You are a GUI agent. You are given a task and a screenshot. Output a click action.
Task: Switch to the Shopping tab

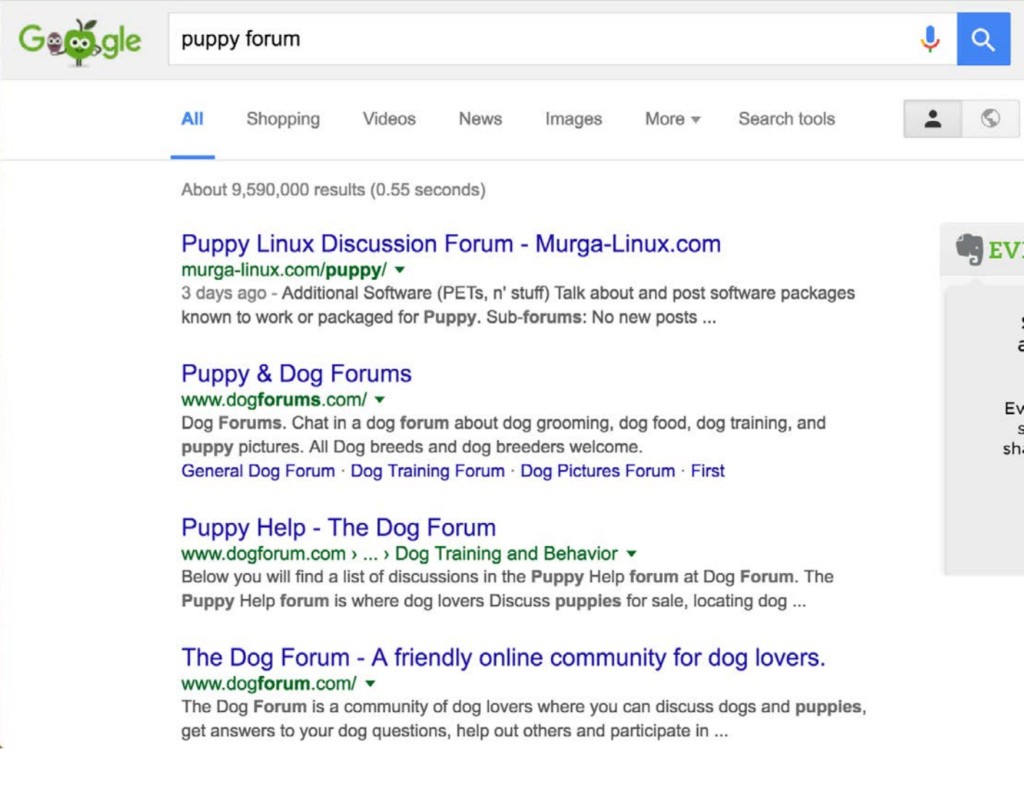tap(283, 119)
